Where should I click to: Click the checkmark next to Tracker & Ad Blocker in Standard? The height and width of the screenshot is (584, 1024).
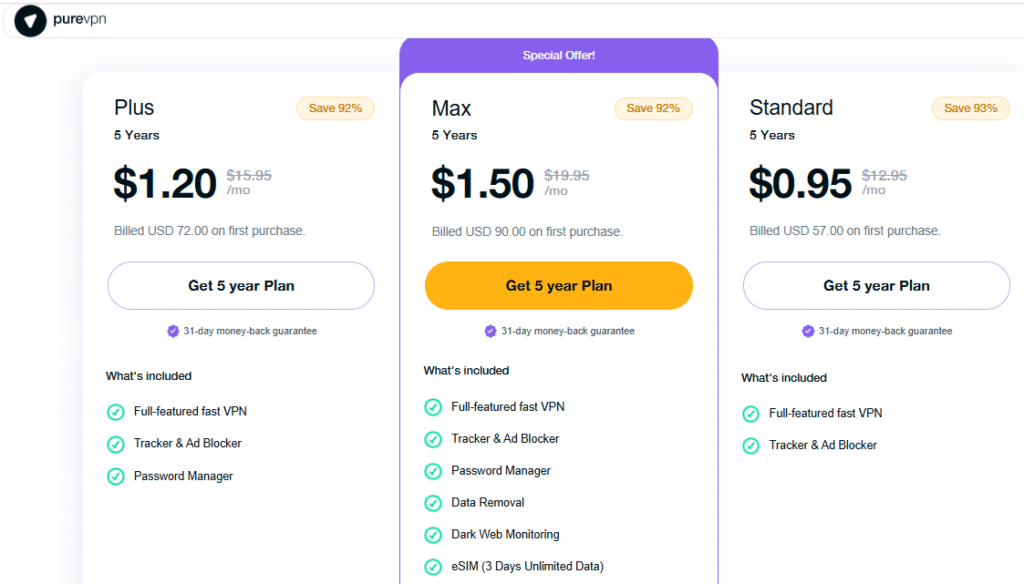(x=751, y=445)
